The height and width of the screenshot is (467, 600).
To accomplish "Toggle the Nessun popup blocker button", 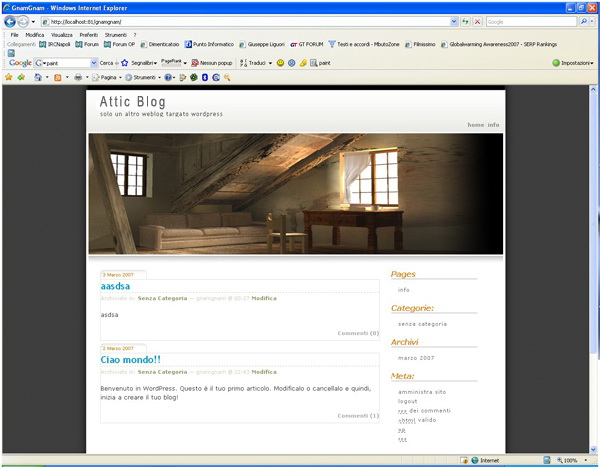I will point(211,63).
